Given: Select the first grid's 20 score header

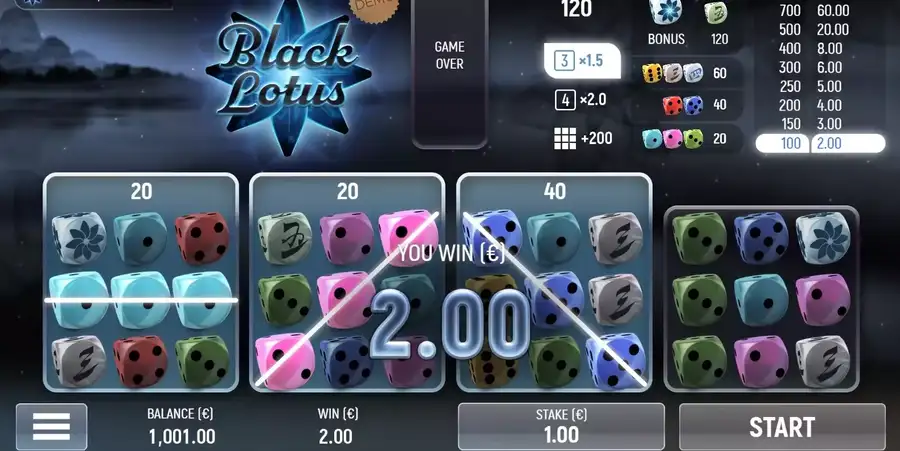Looking at the screenshot, I should click(141, 191).
